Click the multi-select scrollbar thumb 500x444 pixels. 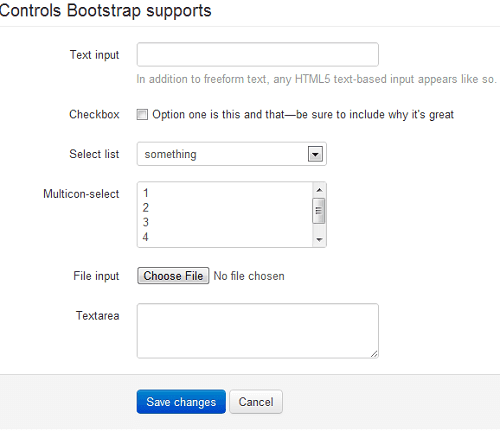[x=319, y=211]
